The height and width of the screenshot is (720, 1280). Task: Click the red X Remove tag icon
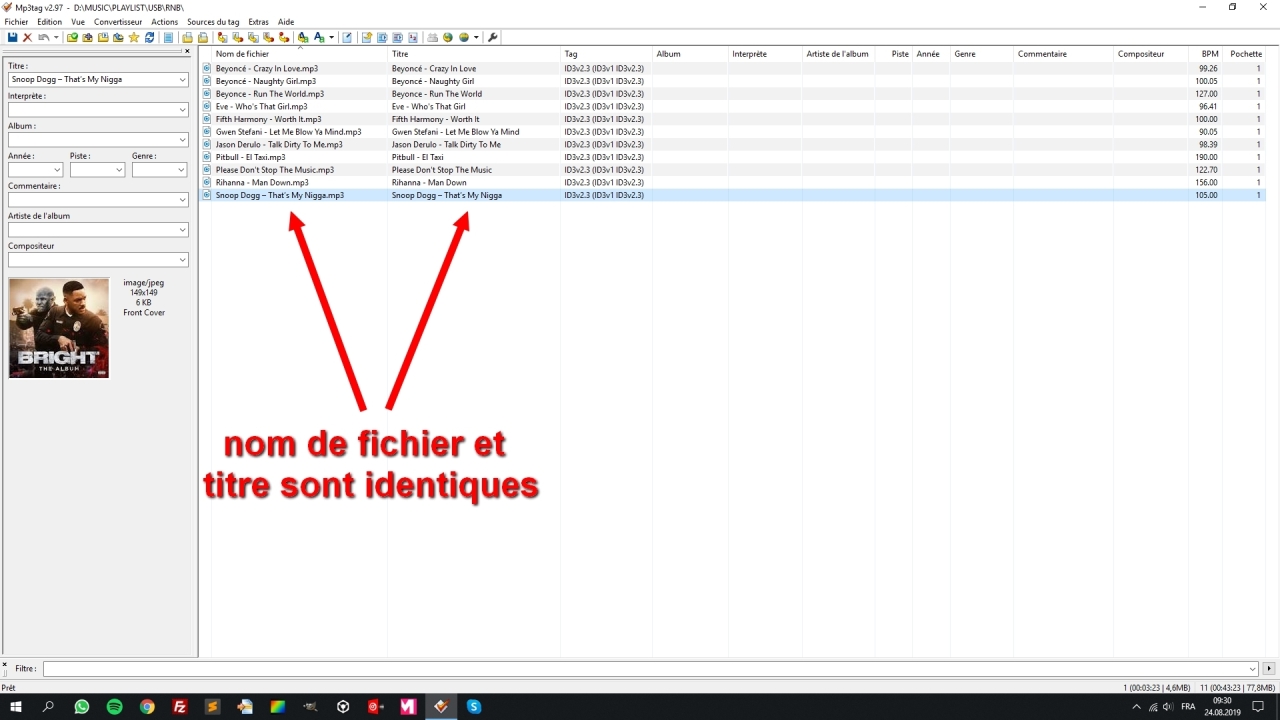[27, 38]
